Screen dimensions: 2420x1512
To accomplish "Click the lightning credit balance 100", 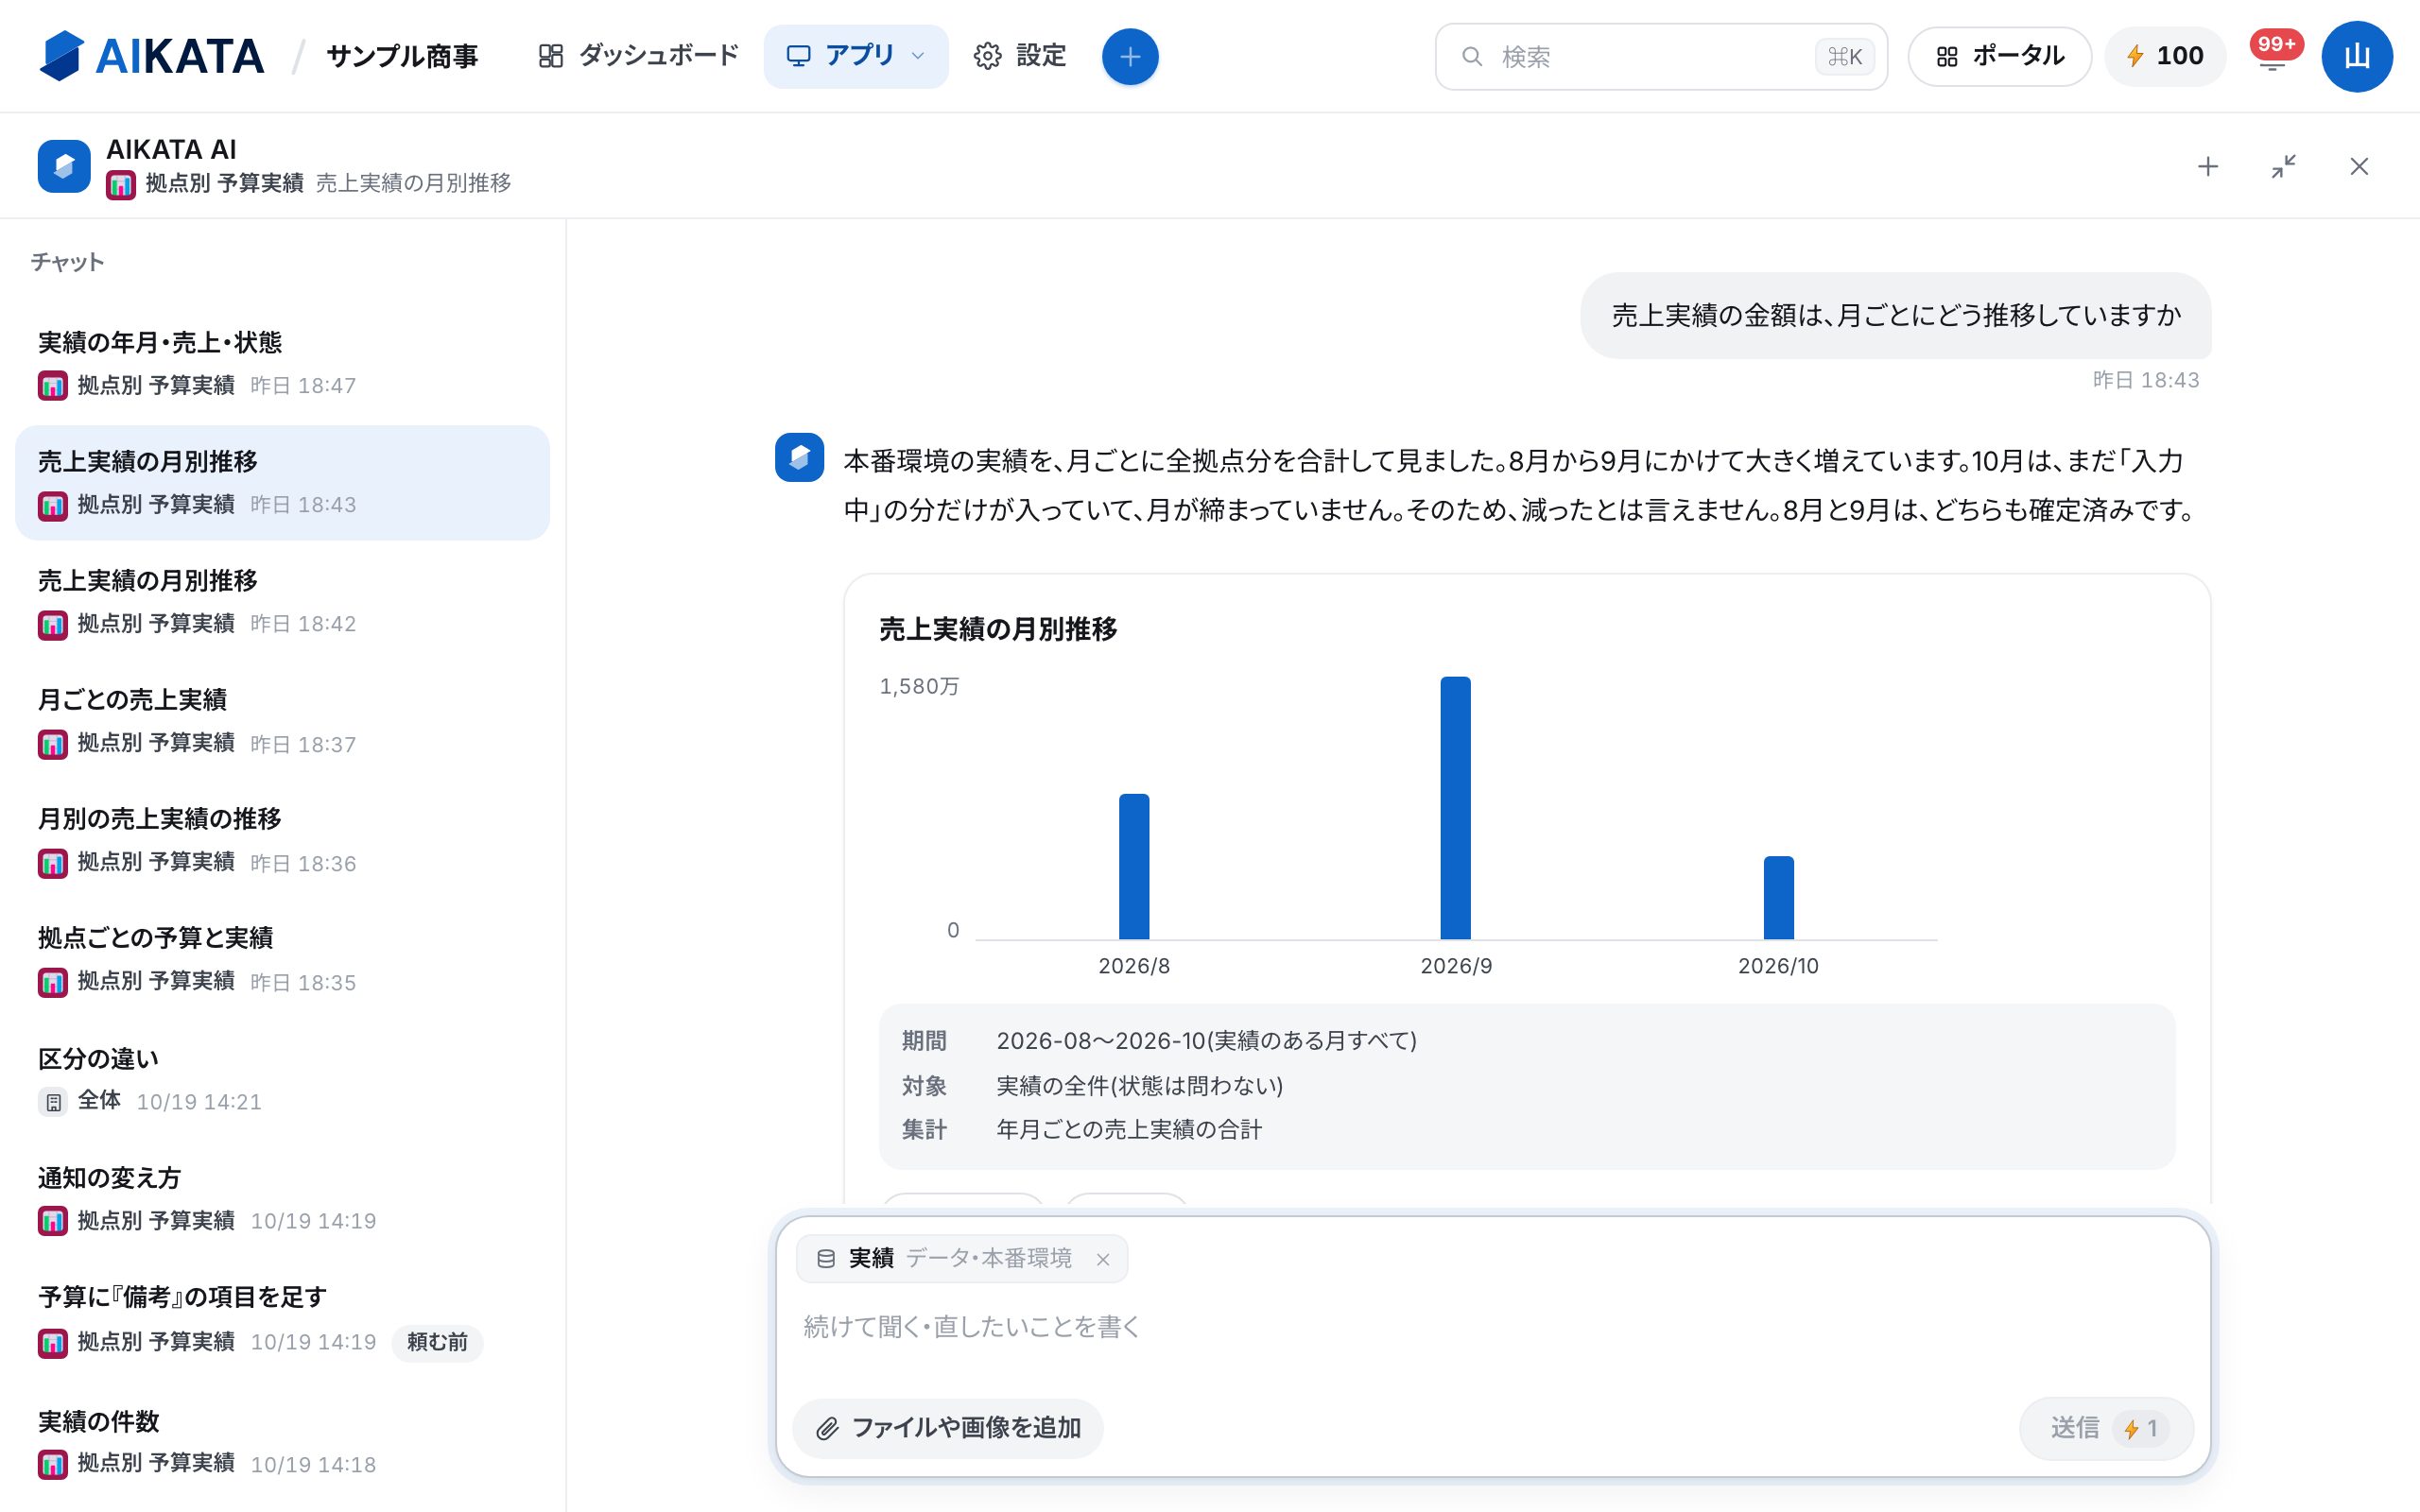I will coord(2165,56).
